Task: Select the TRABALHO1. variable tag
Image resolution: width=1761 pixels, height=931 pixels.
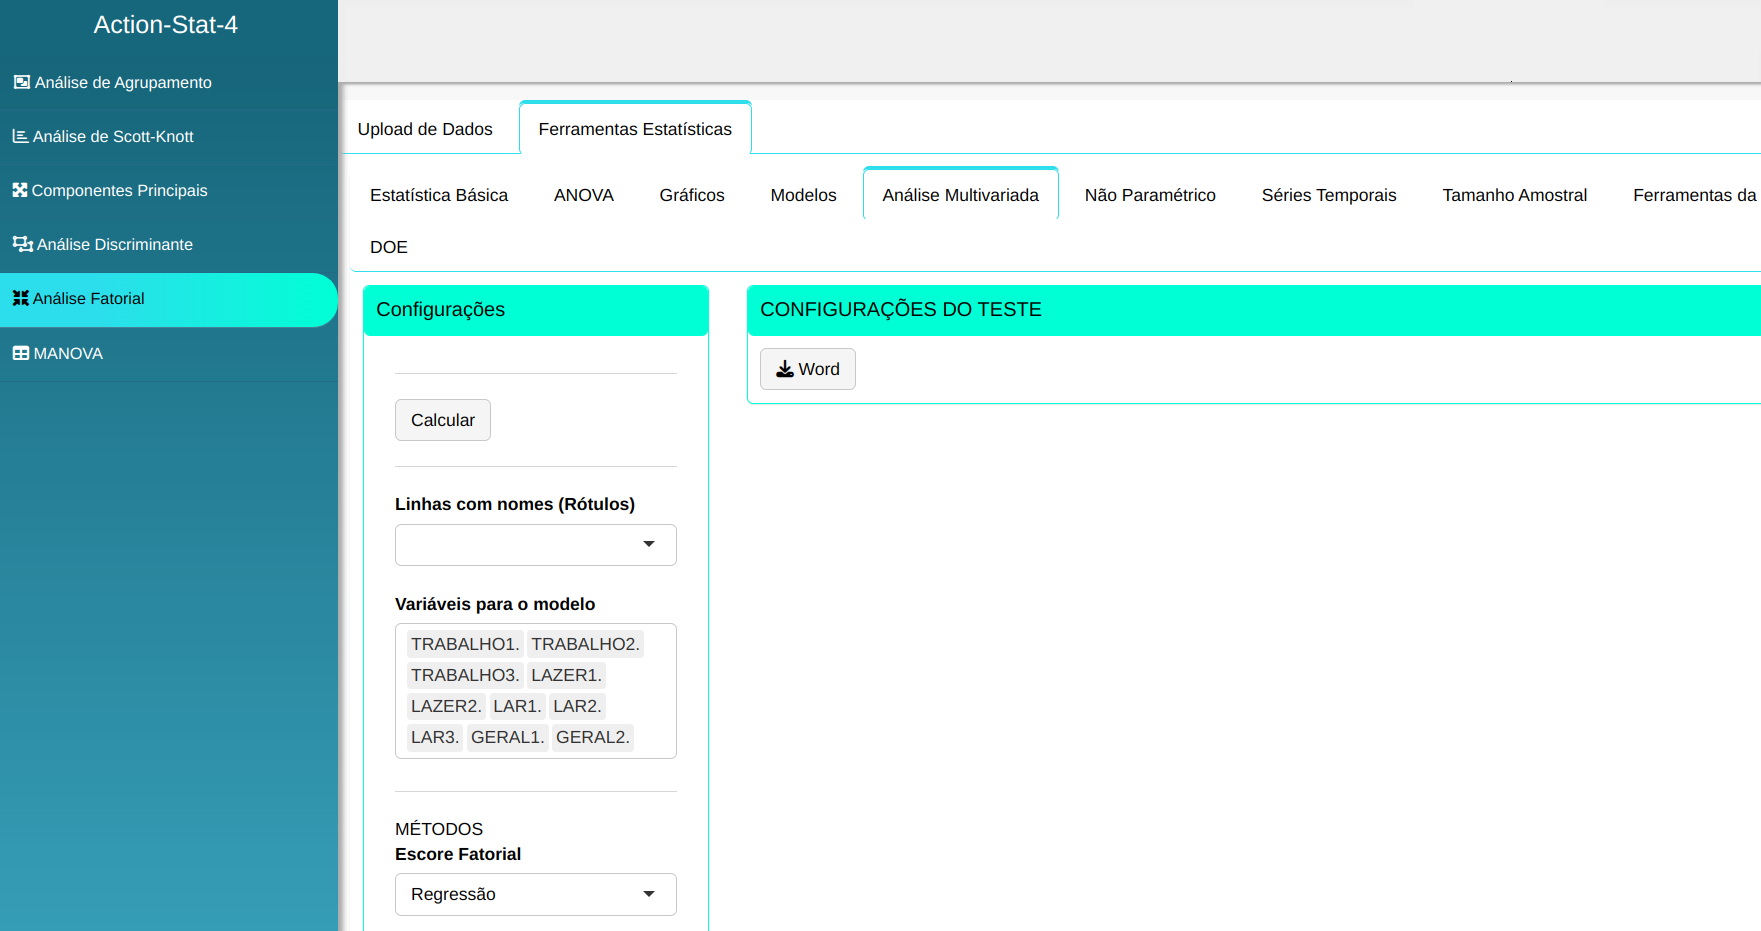Action: [464, 644]
